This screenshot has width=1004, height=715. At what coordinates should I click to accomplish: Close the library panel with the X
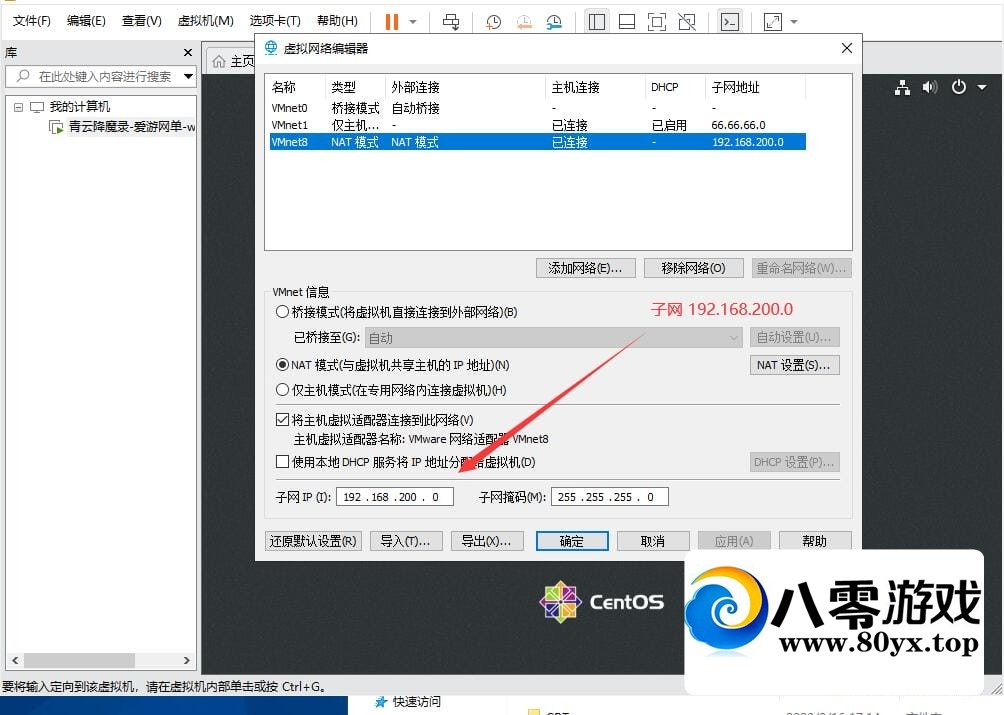click(188, 52)
